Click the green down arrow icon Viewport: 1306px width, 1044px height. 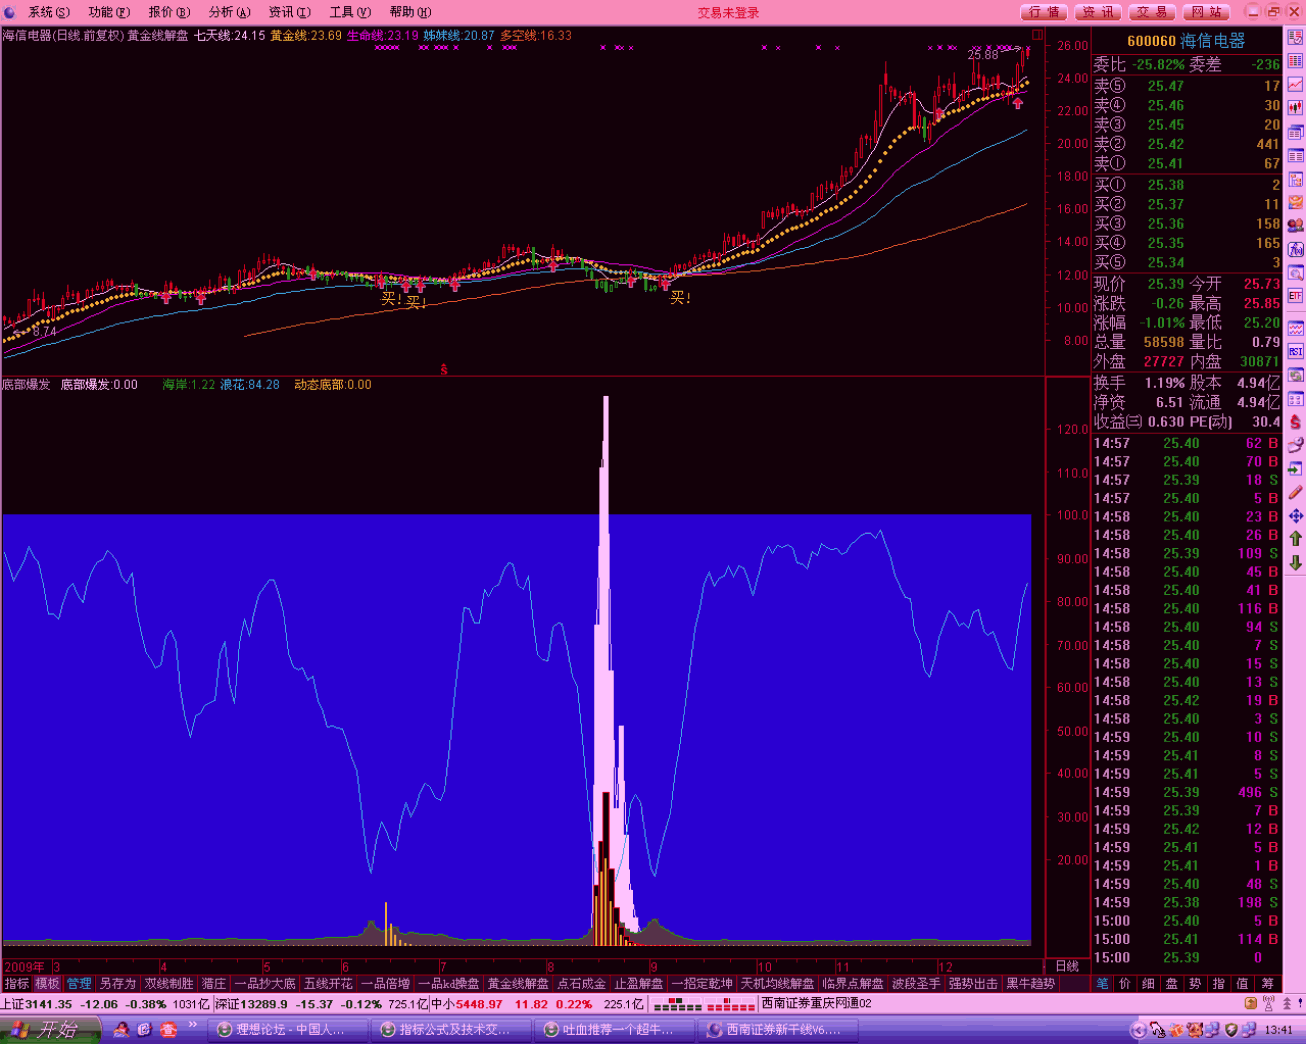[1295, 562]
